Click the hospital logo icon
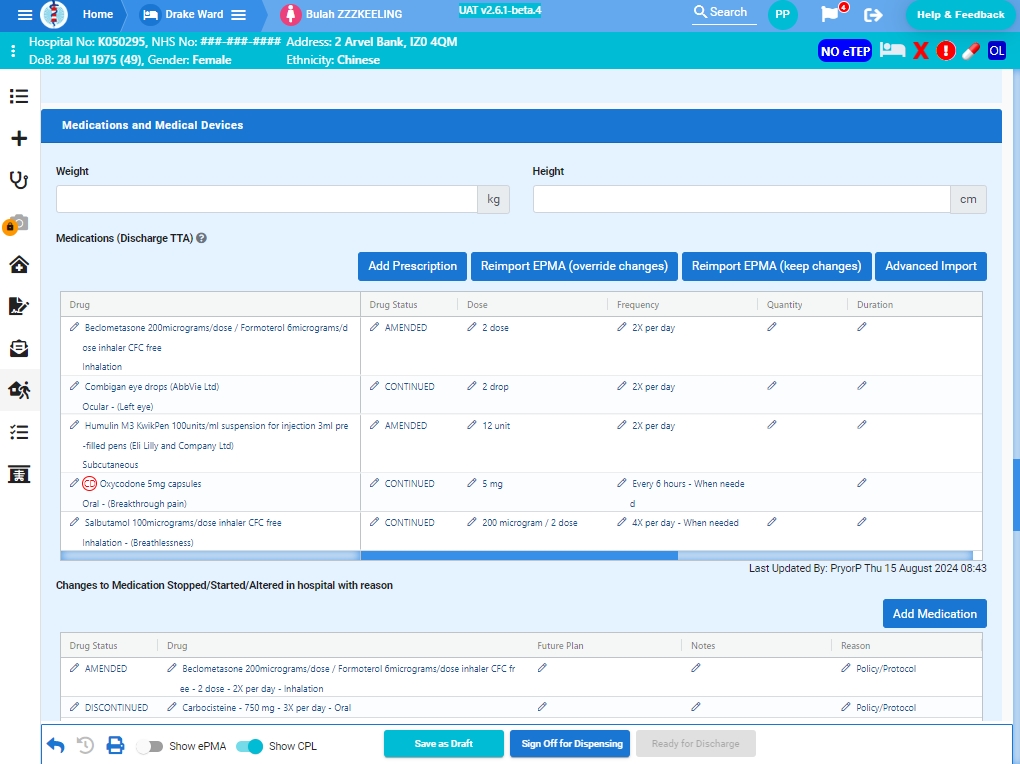The width and height of the screenshot is (1020, 764). [54, 14]
